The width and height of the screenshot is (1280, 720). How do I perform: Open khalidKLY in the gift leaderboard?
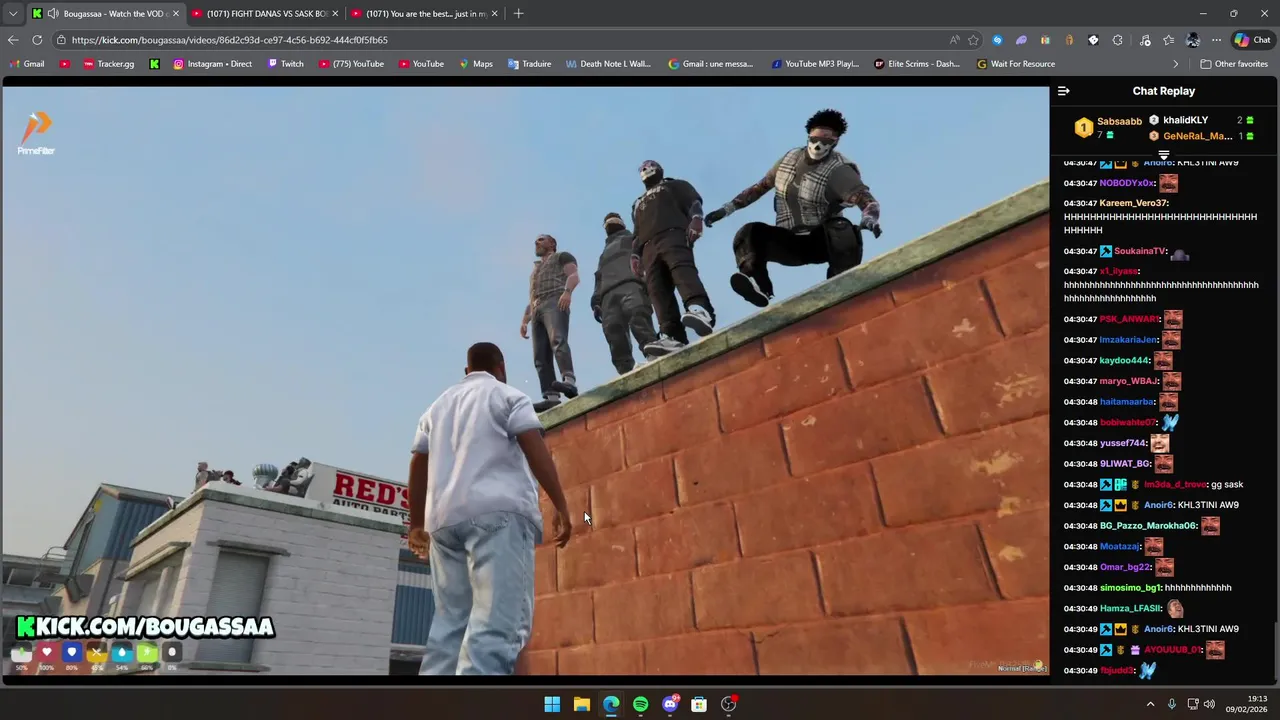[1185, 120]
